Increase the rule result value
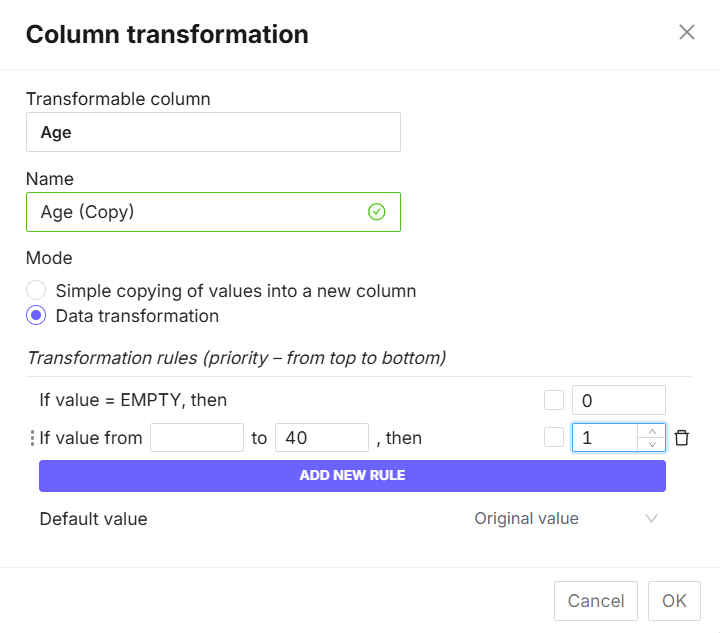720x633 pixels. (x=652, y=431)
